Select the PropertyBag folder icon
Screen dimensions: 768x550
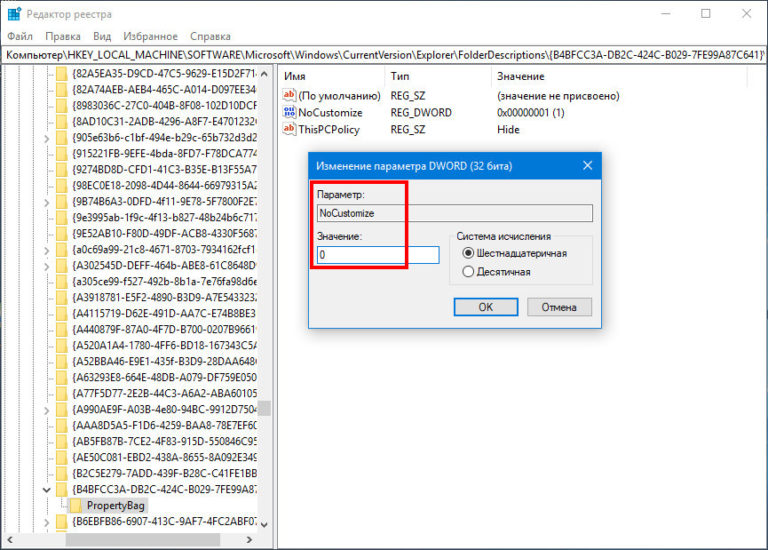coord(75,505)
